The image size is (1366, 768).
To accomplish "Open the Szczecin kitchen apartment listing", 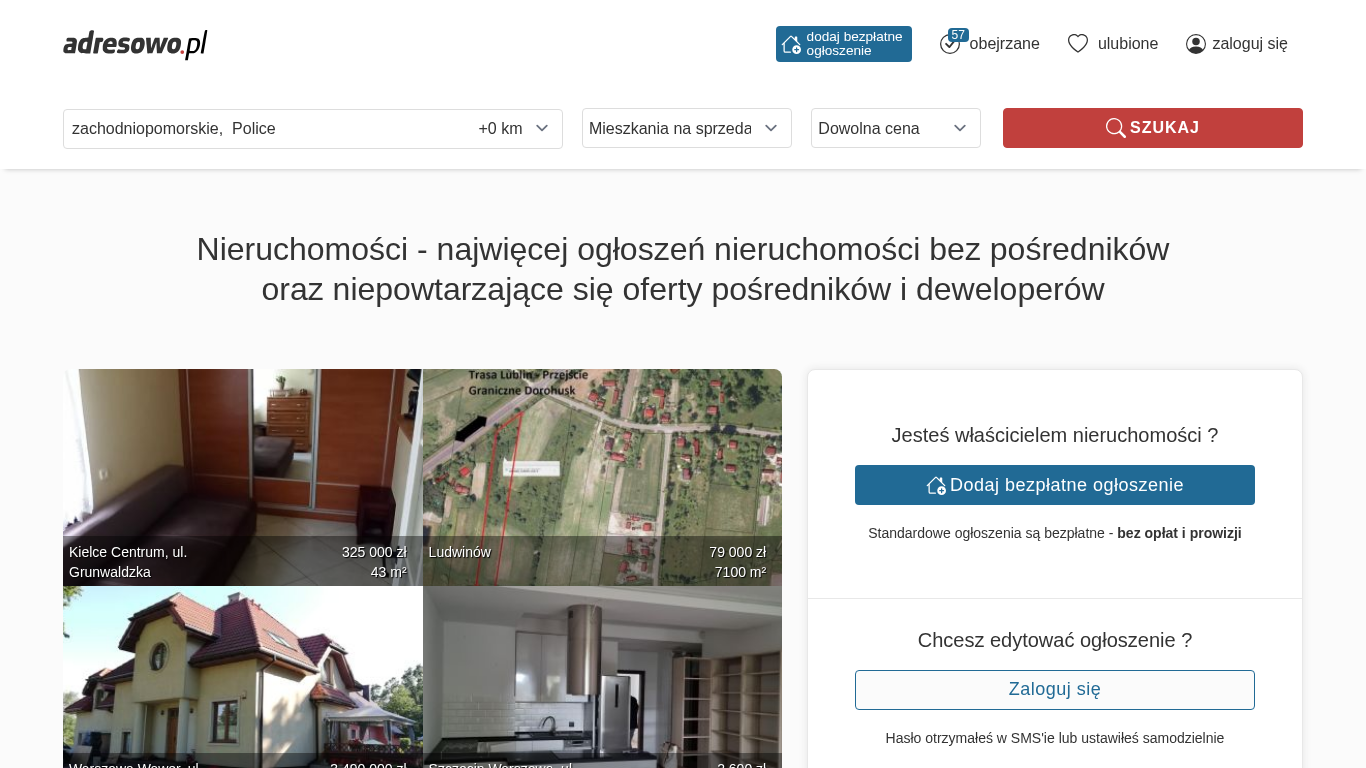I will [602, 680].
